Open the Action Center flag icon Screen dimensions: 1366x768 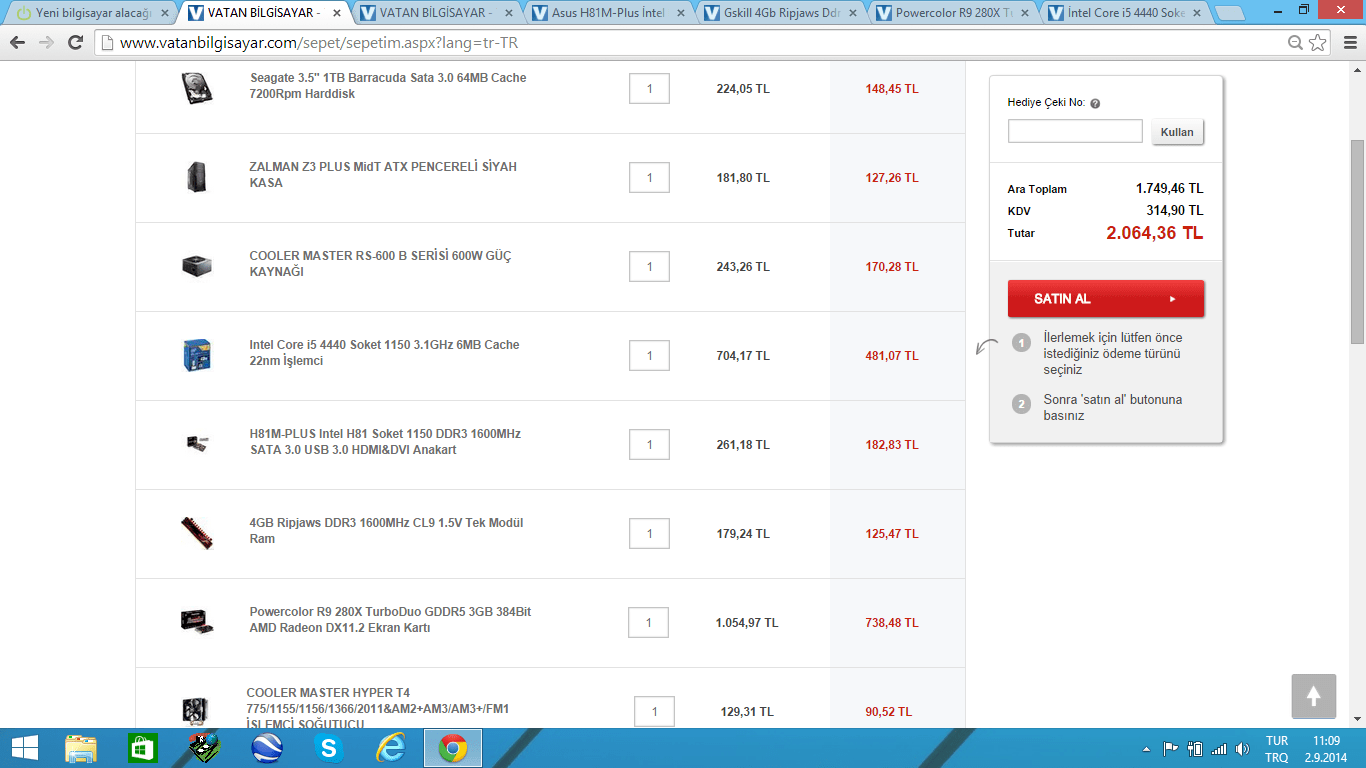(x=1170, y=749)
